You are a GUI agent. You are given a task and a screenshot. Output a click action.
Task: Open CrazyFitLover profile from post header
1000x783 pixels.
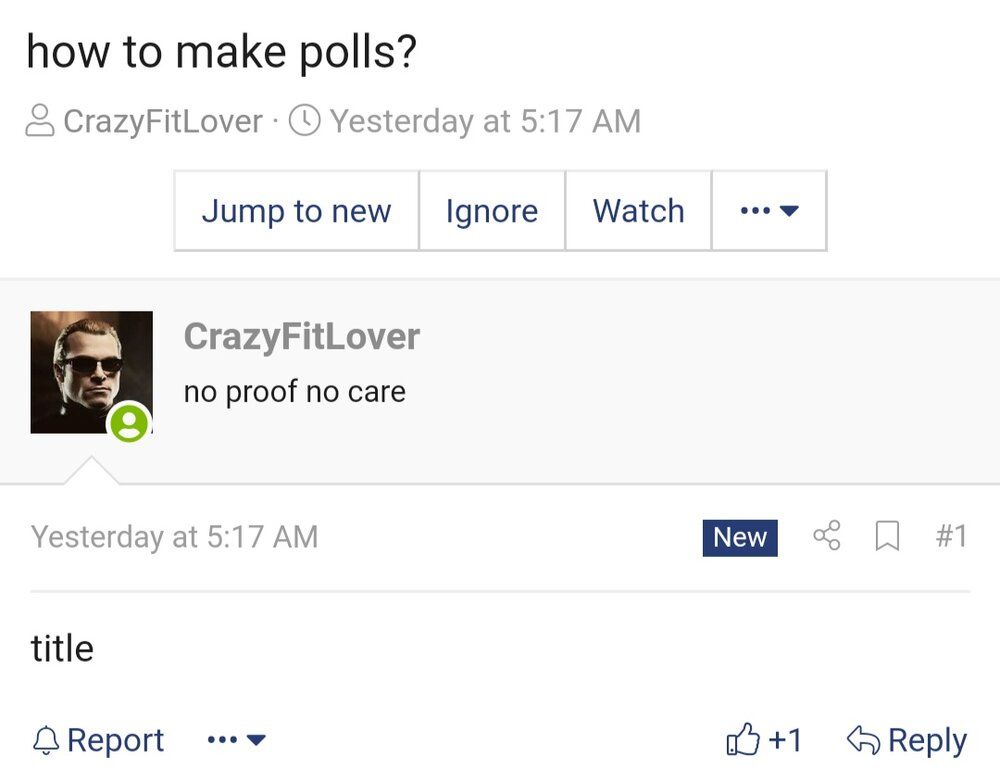coord(301,337)
